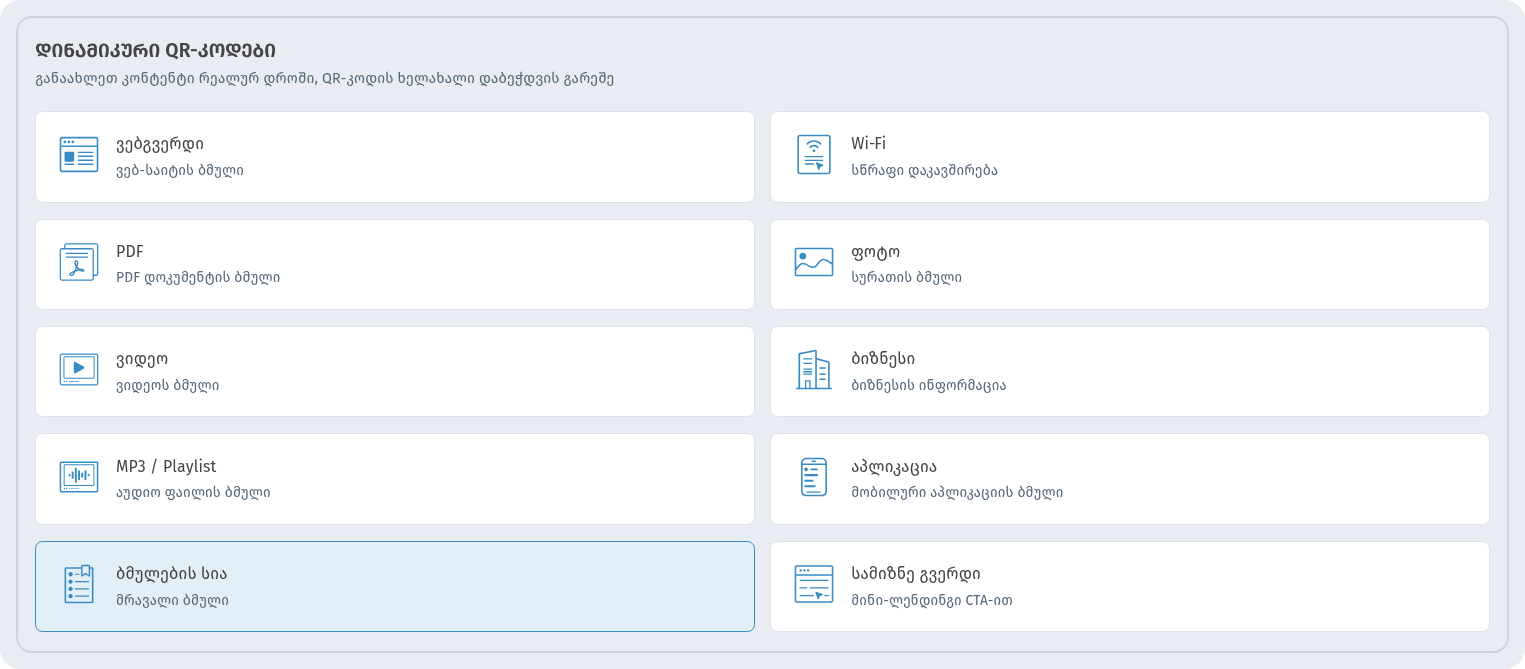1525x669 pixels.
Task: Click the დინამიკური QR-კოდები heading
Action: click(x=155, y=50)
